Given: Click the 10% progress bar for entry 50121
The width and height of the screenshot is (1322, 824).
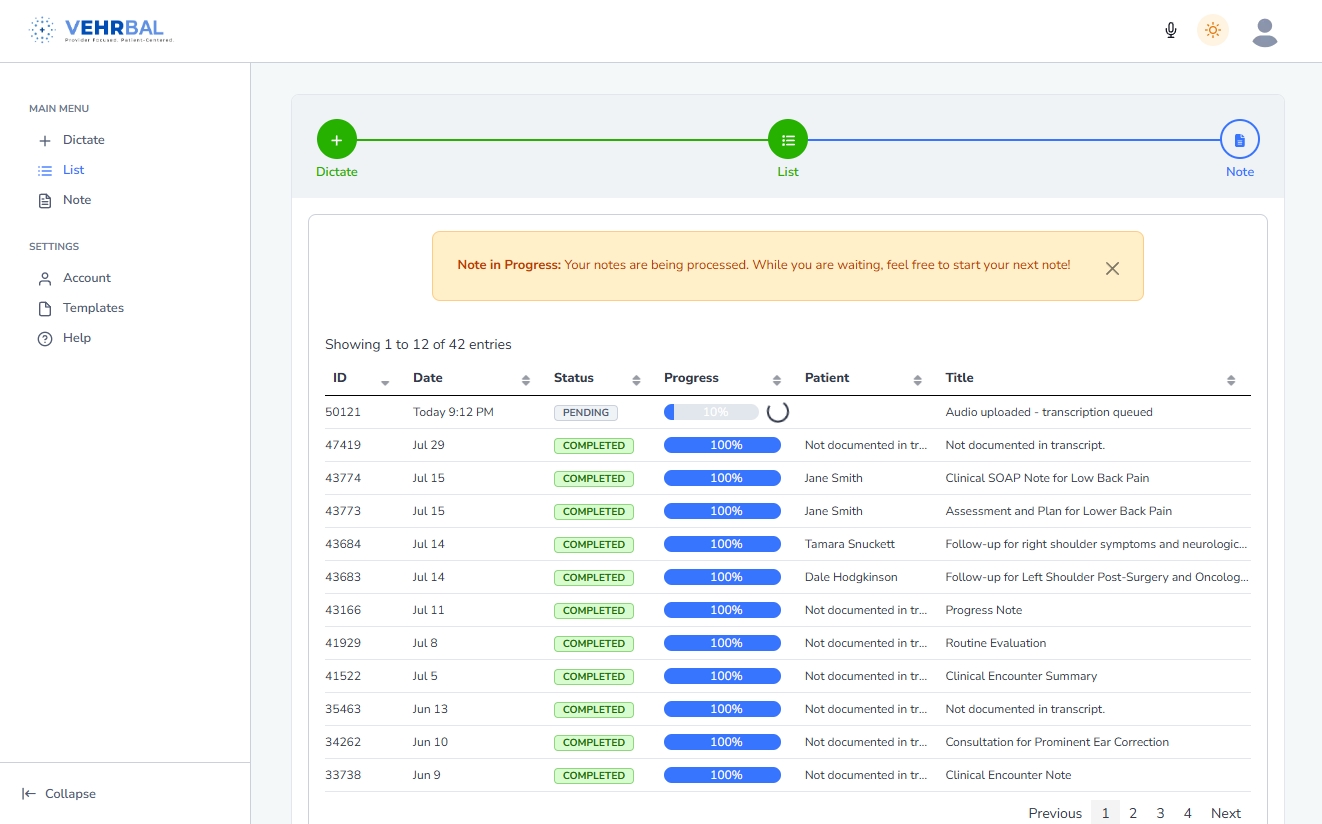Looking at the screenshot, I should pos(711,412).
